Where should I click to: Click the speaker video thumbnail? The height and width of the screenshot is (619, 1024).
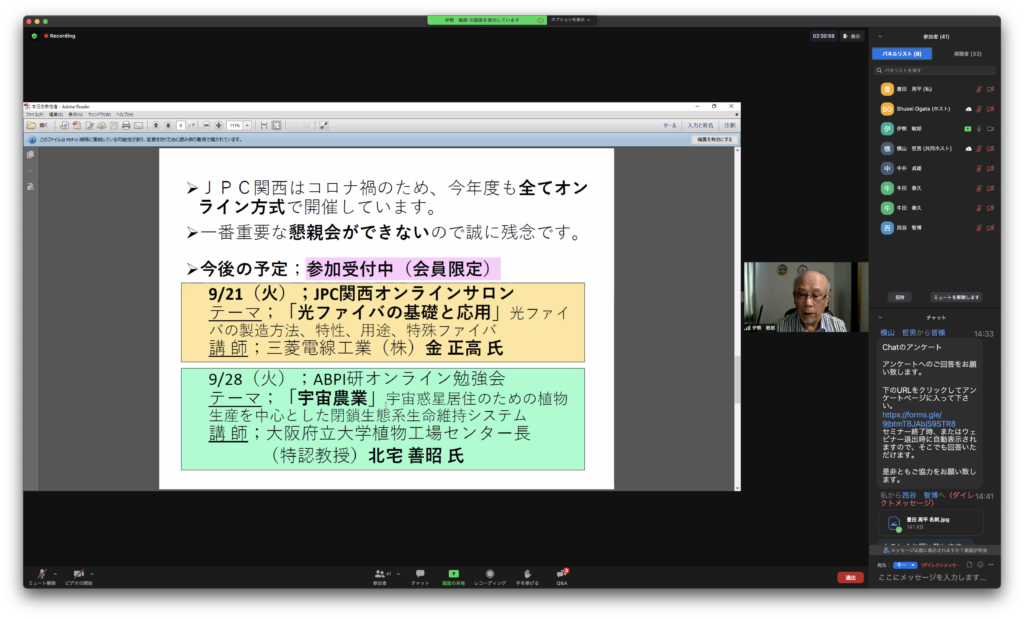coord(805,297)
